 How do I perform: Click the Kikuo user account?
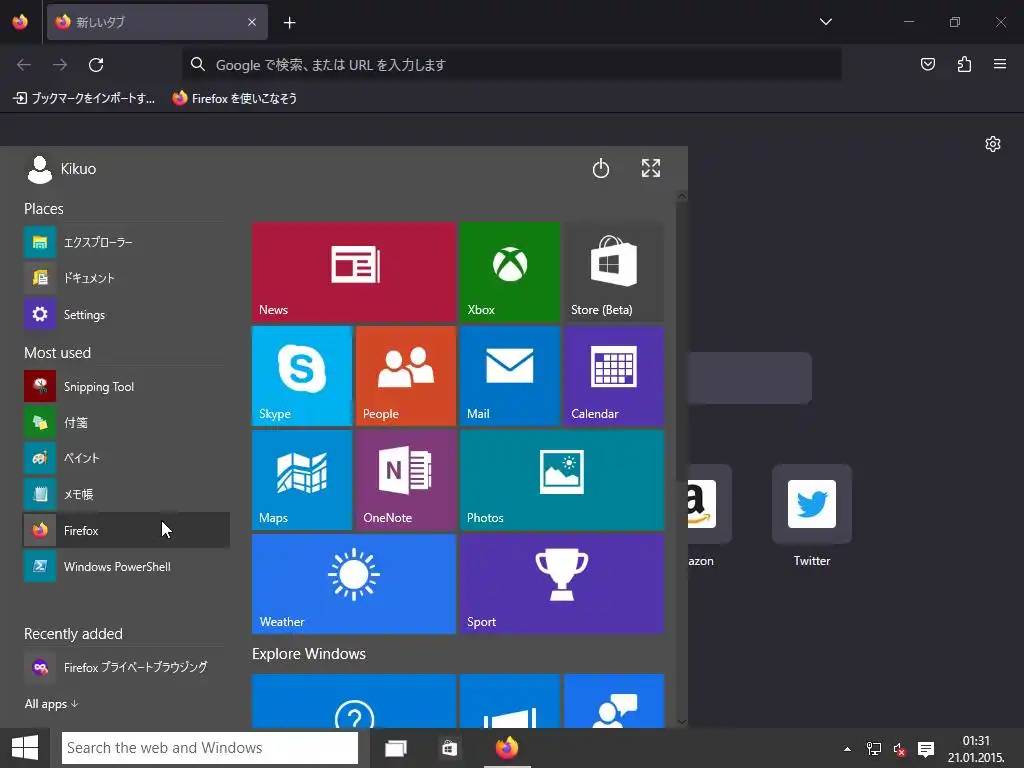[x=61, y=169]
